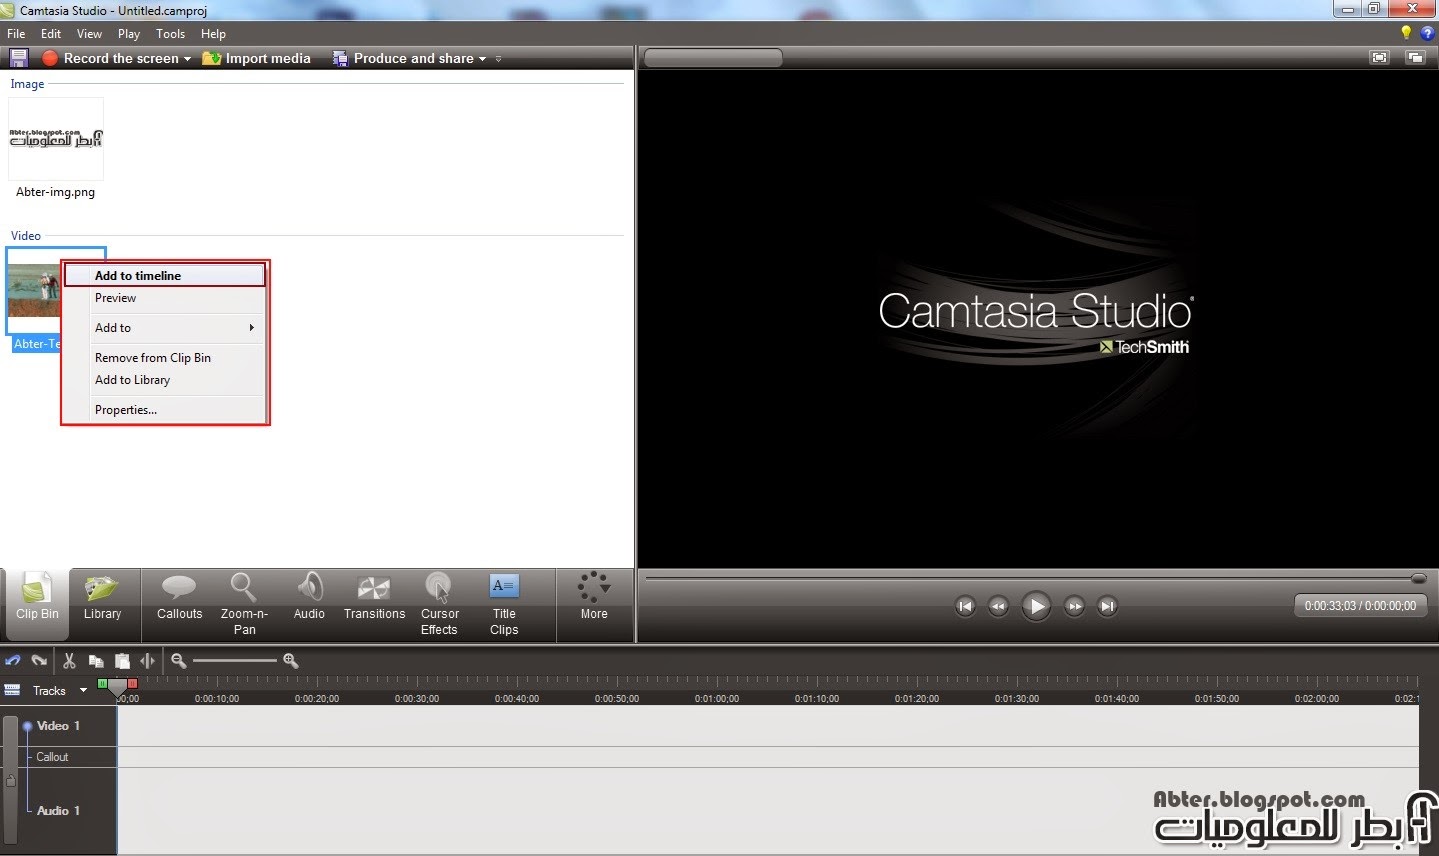Jump to previous clip in preview
This screenshot has width=1439, height=856.
coord(965,606)
